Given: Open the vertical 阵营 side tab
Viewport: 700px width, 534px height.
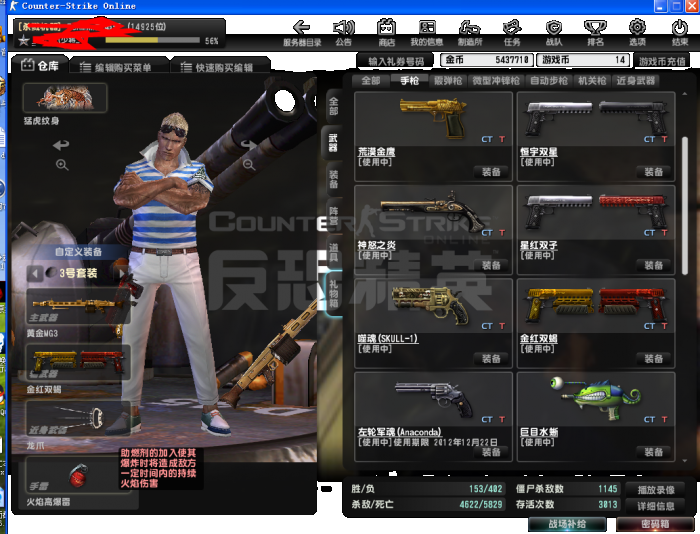Looking at the screenshot, I should [334, 216].
